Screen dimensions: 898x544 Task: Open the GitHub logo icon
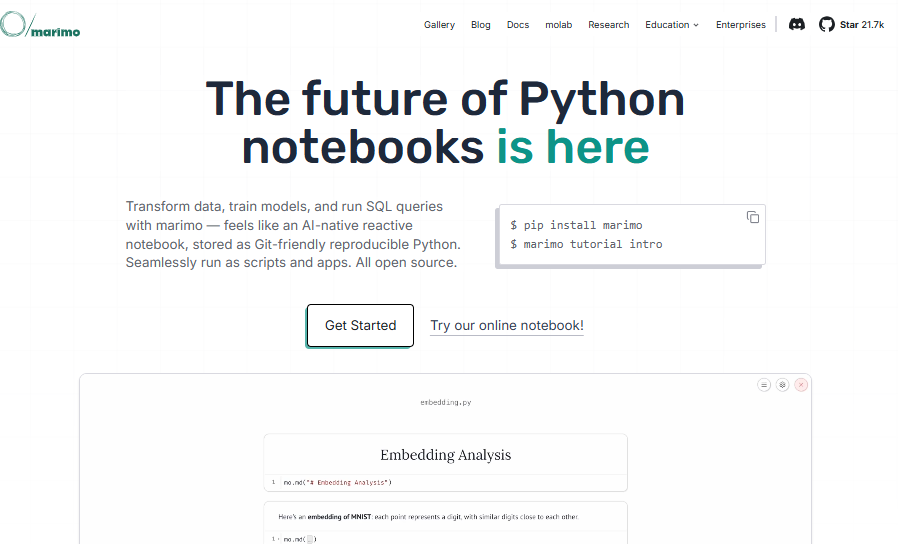click(826, 25)
